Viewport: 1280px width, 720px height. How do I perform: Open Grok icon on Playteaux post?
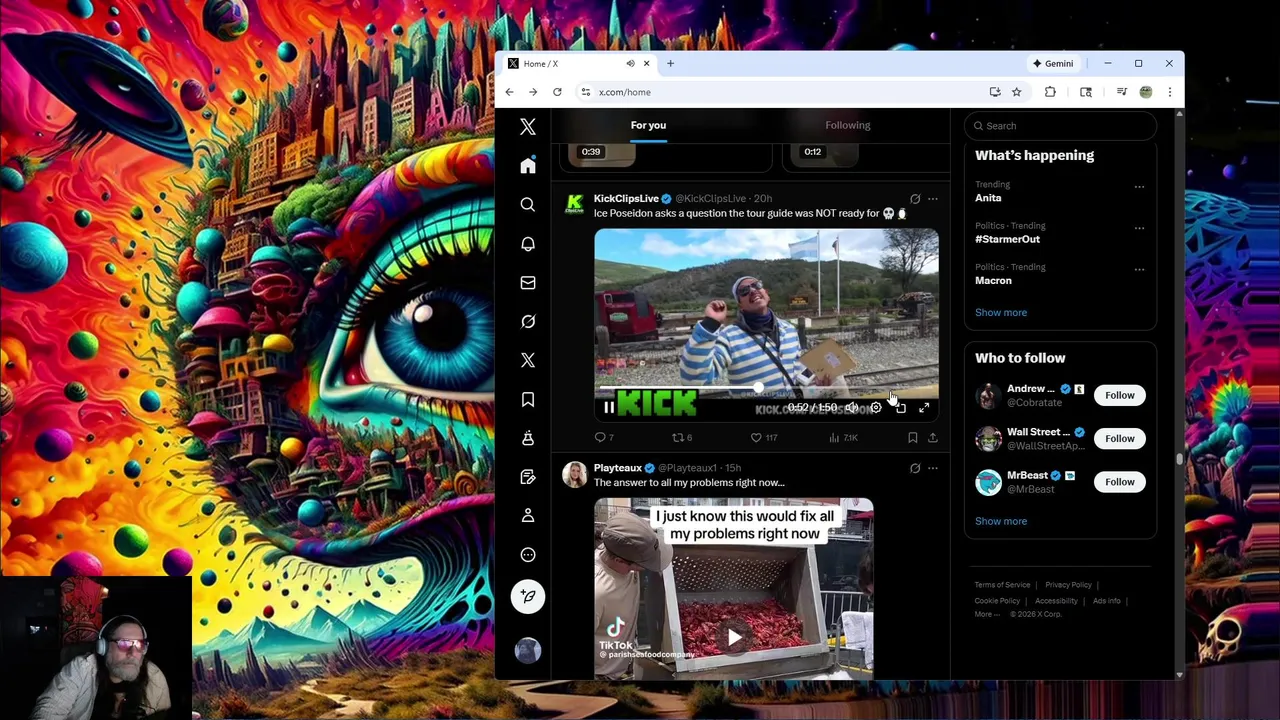pyautogui.click(x=915, y=468)
